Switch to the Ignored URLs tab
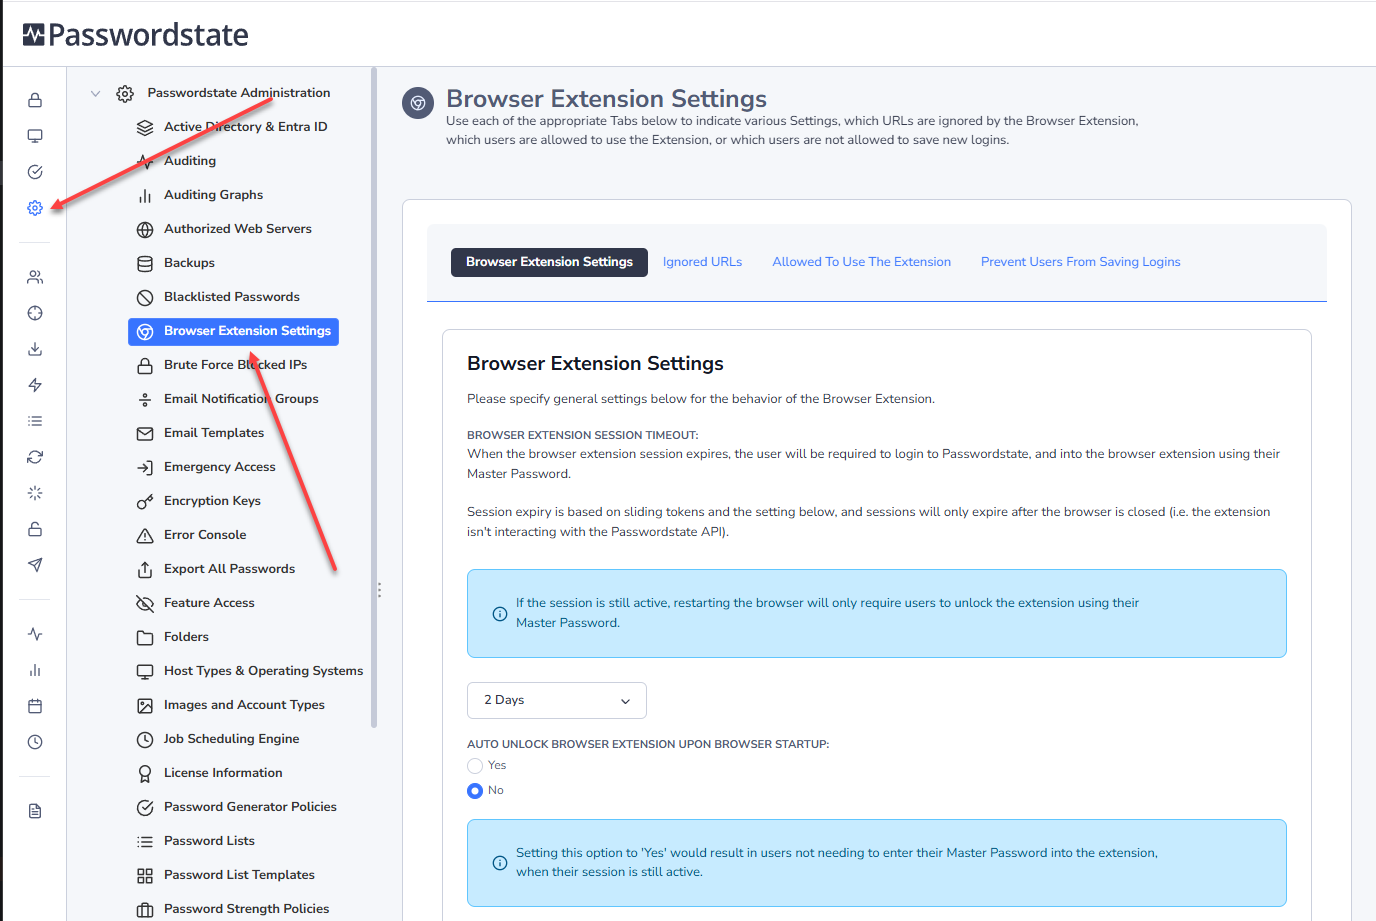The height and width of the screenshot is (921, 1376). pyautogui.click(x=702, y=262)
